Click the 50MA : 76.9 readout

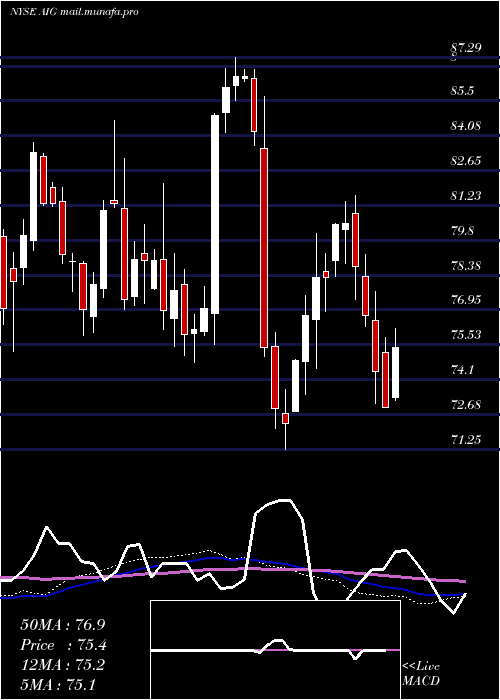point(63,625)
